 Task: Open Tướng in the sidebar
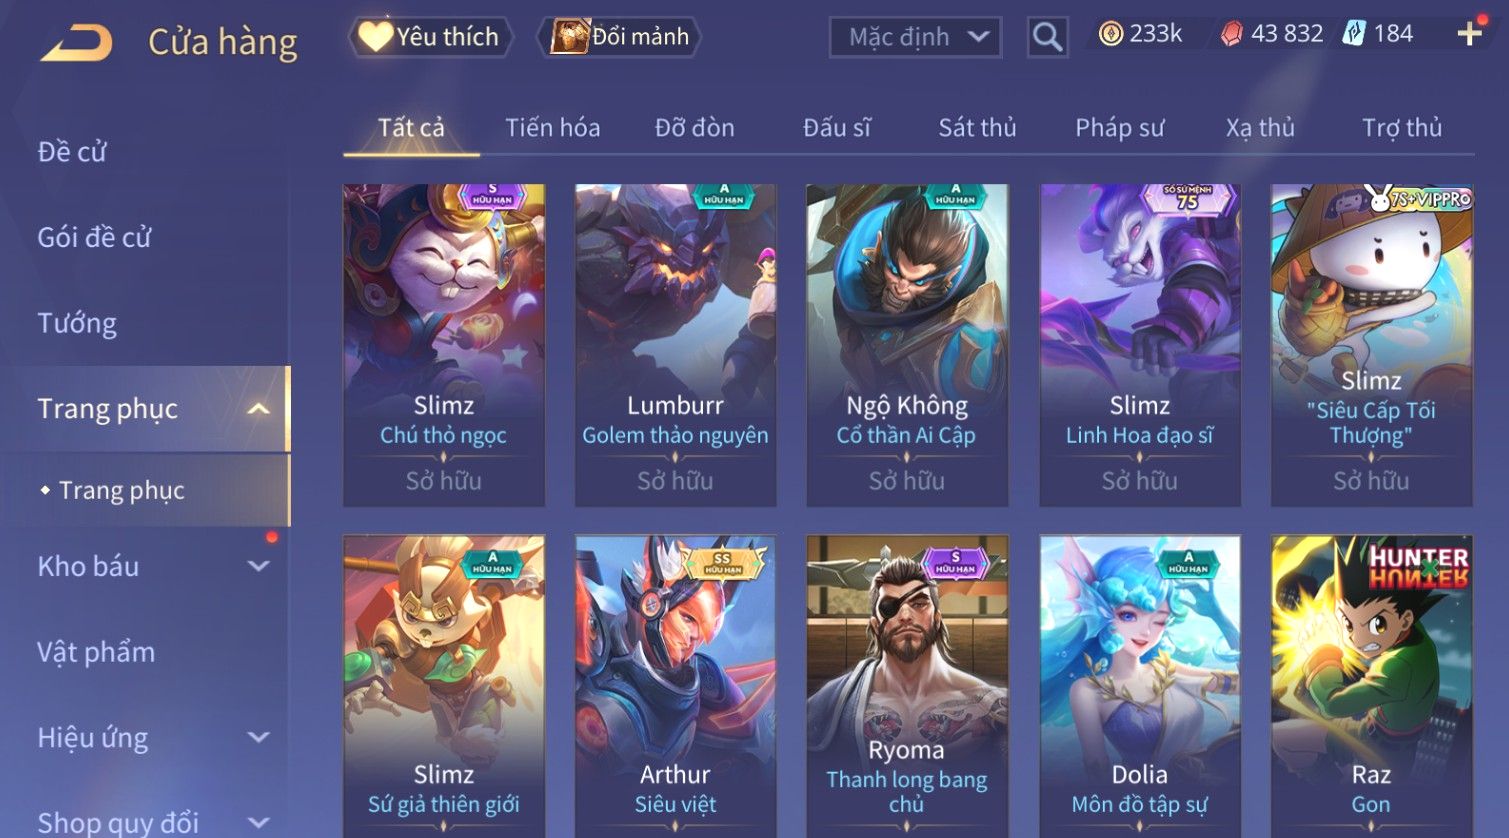pos(77,323)
